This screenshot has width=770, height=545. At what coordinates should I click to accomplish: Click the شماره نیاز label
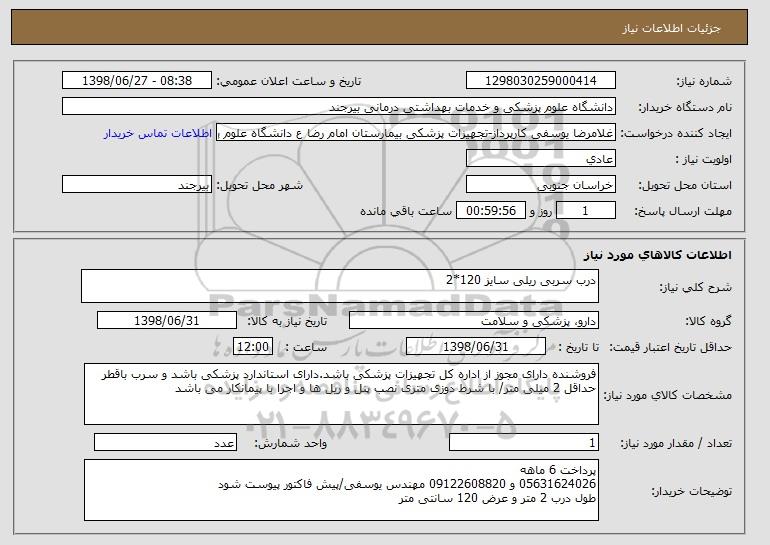(704, 82)
